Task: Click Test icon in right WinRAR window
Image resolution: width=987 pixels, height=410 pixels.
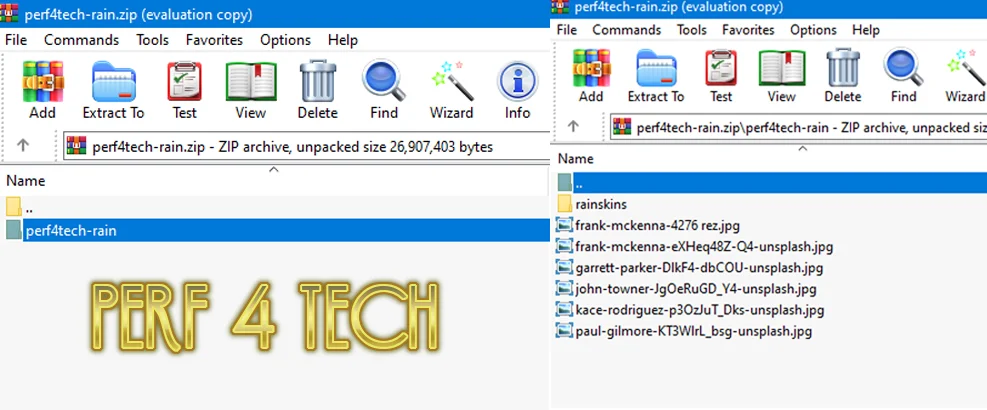Action: click(x=721, y=68)
